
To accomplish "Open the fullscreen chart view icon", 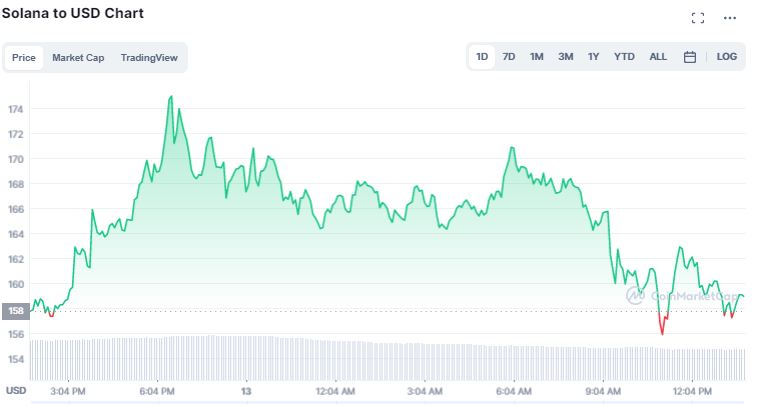I will point(698,18).
